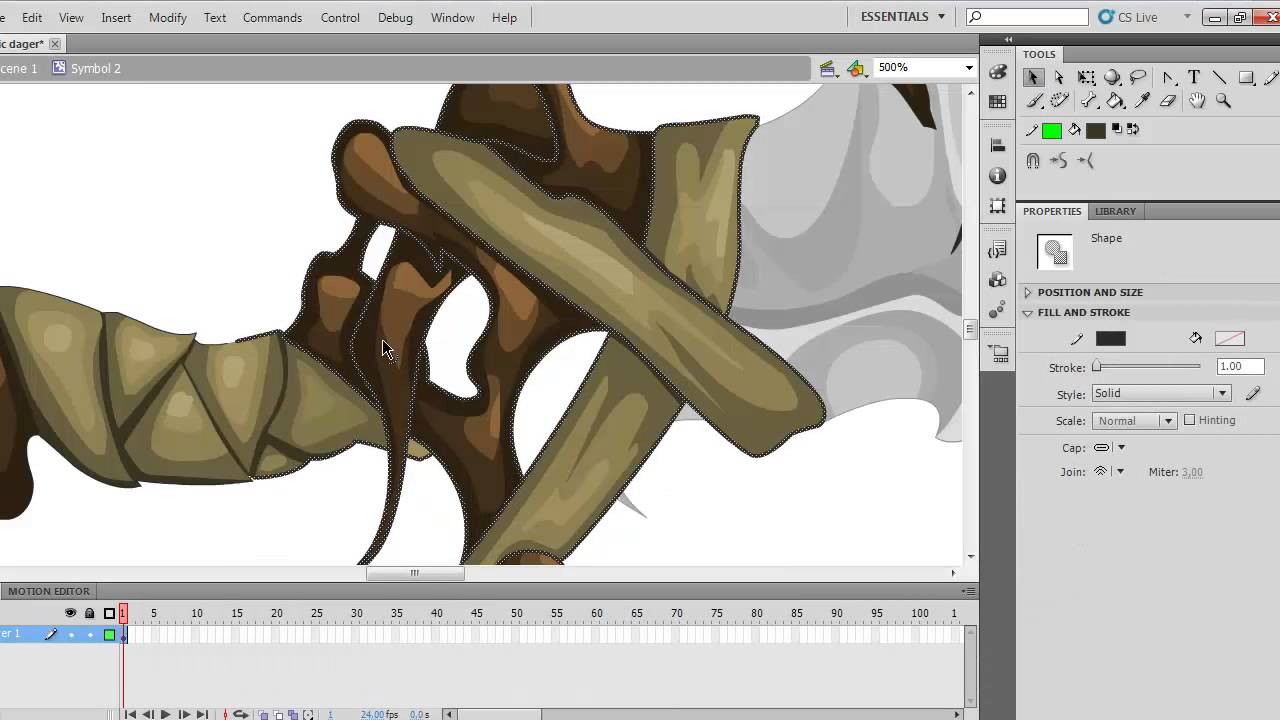
Task: Pick the Bone tool
Action: click(1088, 101)
